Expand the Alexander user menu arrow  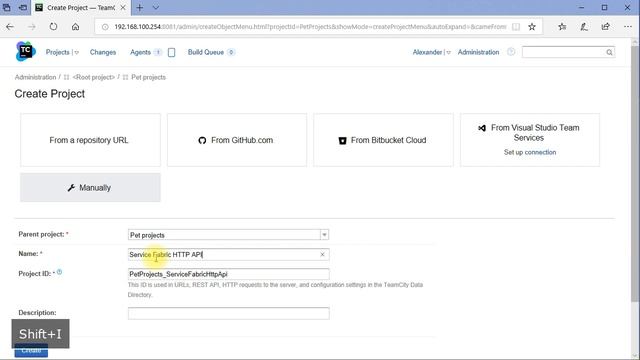coord(448,53)
